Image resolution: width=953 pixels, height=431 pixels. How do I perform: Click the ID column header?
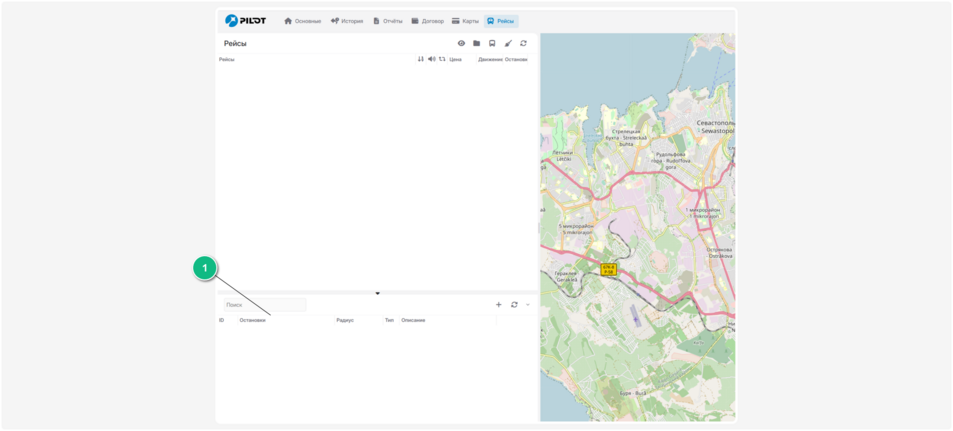[x=222, y=320]
